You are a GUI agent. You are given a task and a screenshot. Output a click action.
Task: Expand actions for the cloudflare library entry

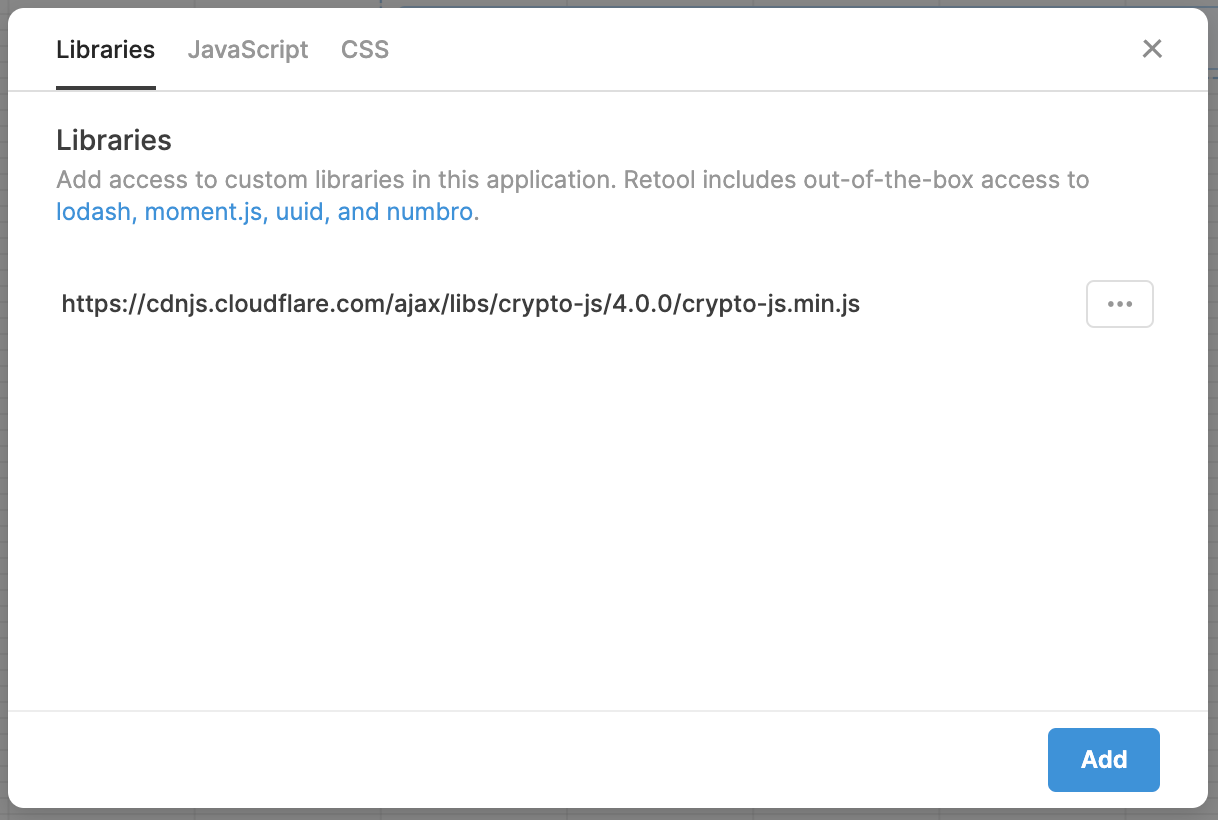tap(1119, 303)
